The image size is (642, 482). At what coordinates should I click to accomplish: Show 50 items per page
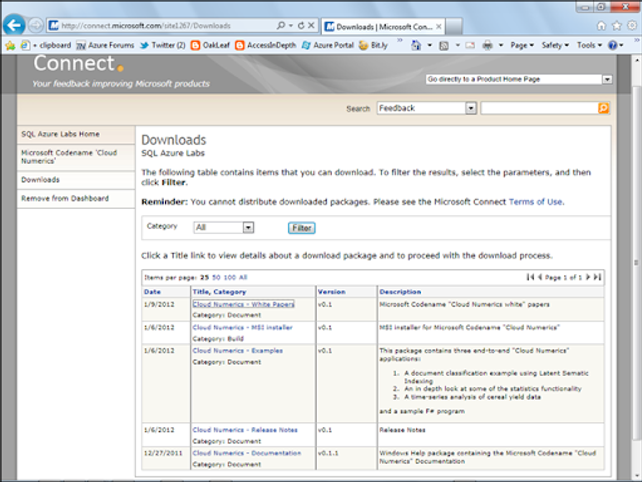pos(216,277)
